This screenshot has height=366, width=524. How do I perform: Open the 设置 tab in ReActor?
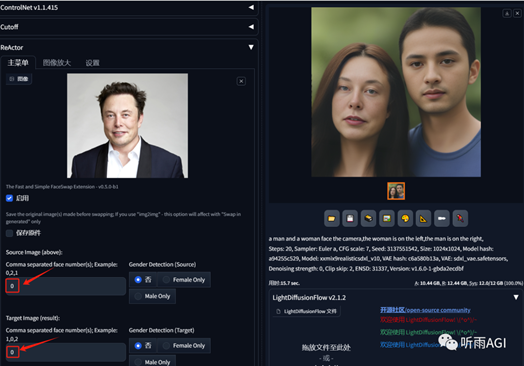[x=92, y=63]
